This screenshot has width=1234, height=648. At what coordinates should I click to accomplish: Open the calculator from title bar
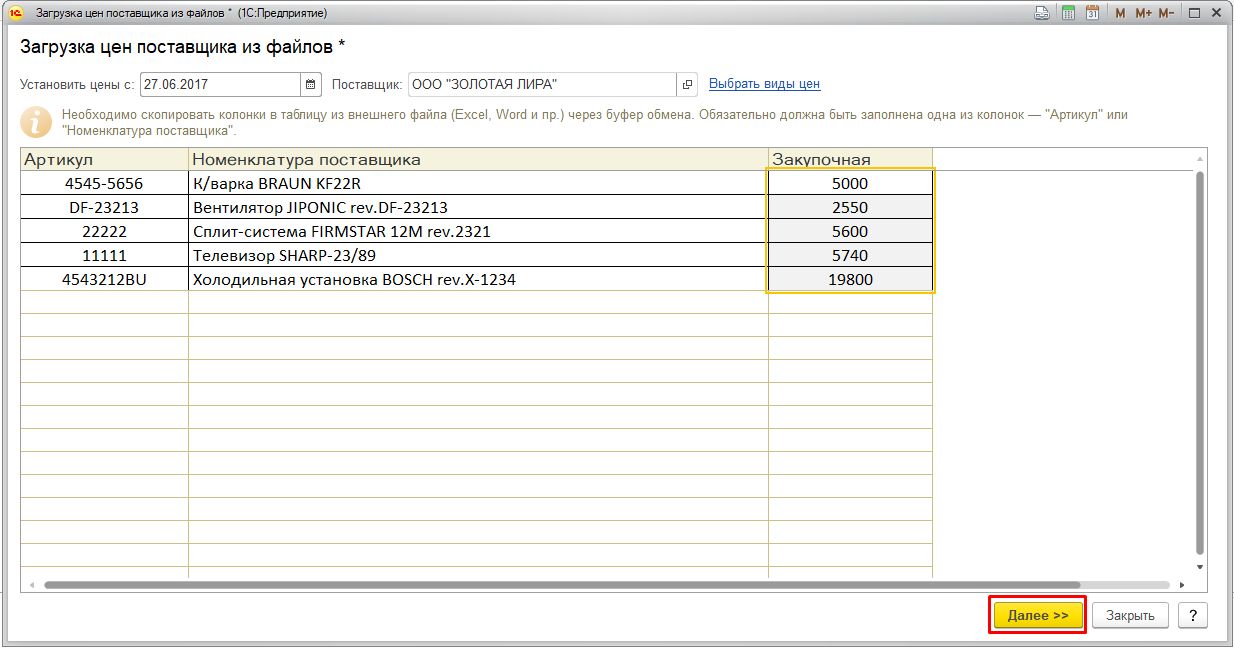pos(1068,13)
